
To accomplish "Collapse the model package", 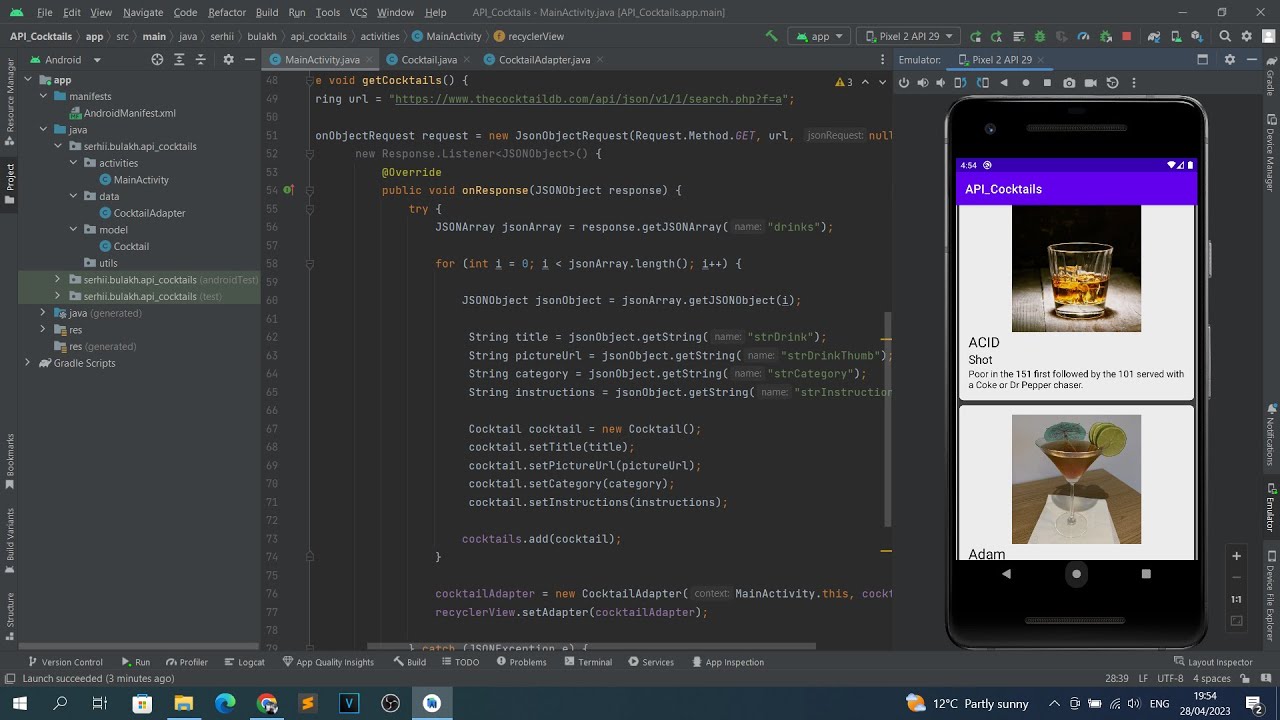I will (x=73, y=230).
